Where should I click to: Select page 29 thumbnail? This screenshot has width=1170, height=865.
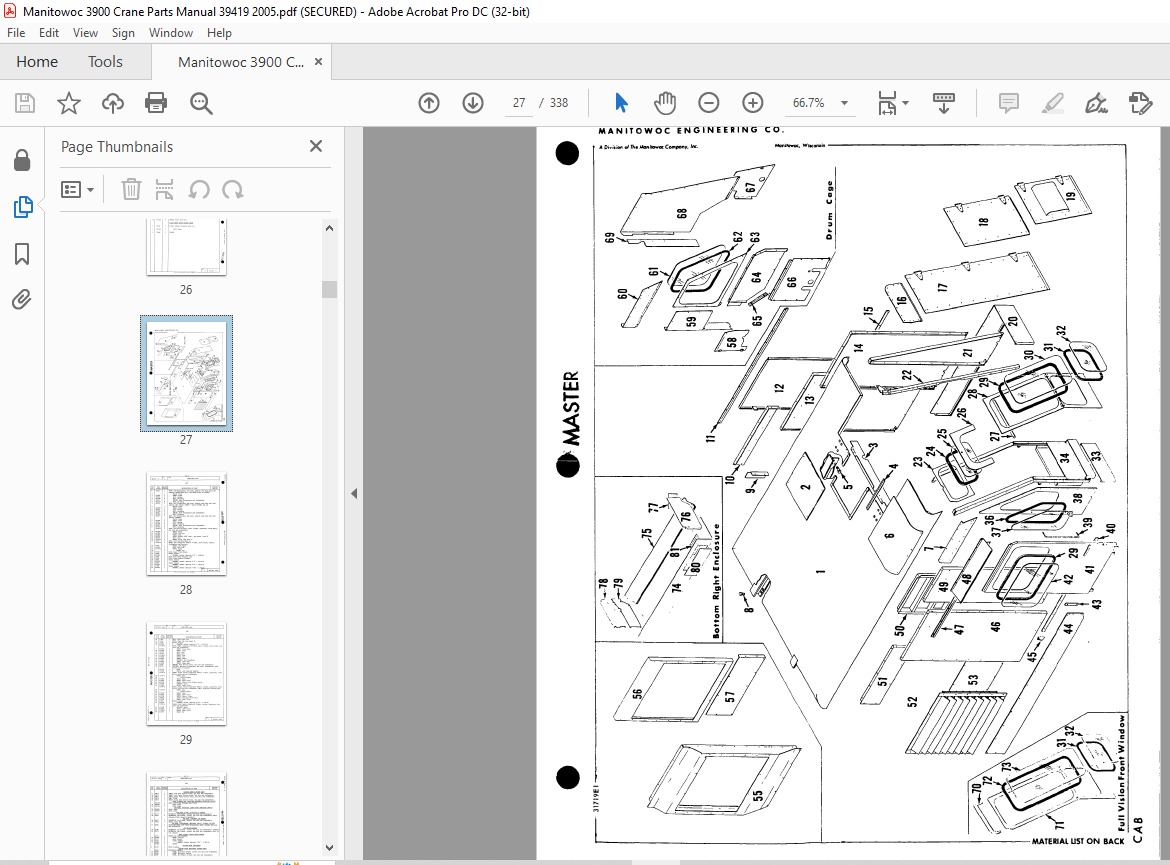(x=187, y=674)
